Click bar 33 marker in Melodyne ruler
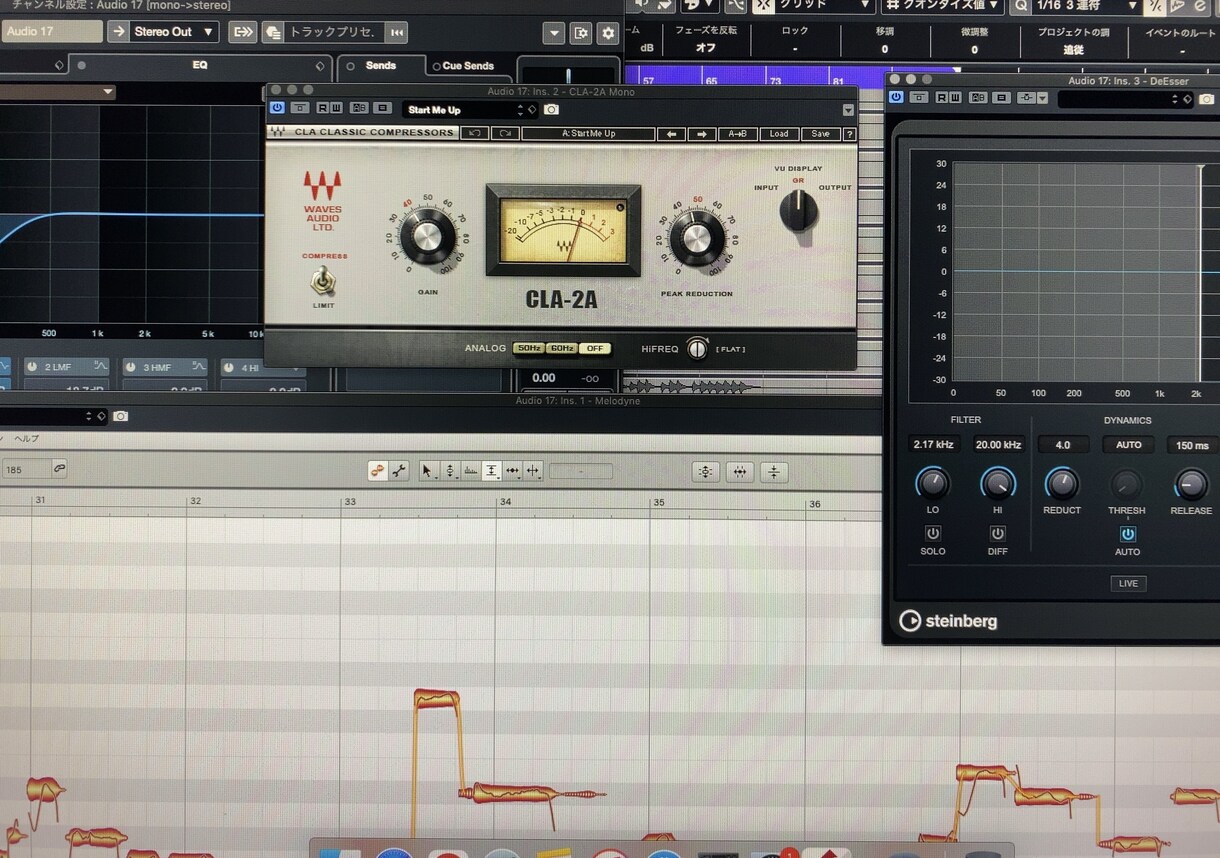 [349, 501]
